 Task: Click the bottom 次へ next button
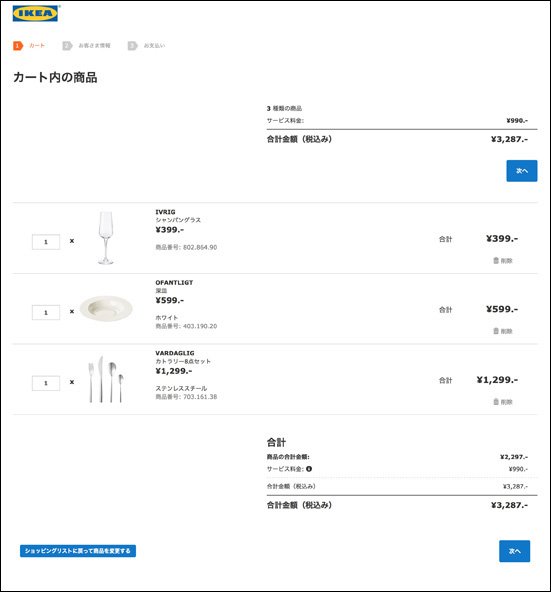tap(514, 551)
